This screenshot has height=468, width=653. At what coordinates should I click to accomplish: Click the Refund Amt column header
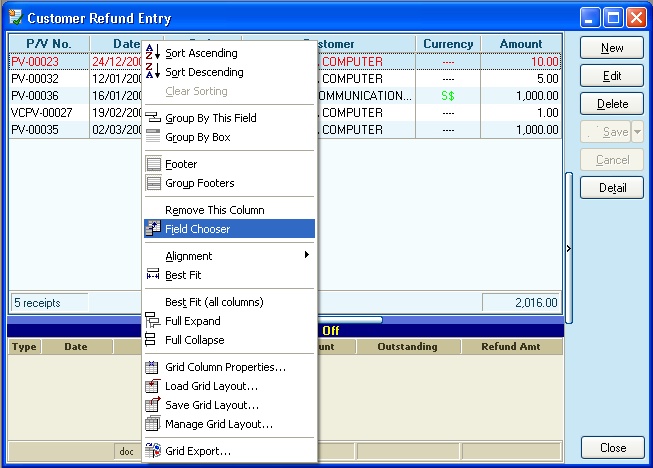pos(511,346)
